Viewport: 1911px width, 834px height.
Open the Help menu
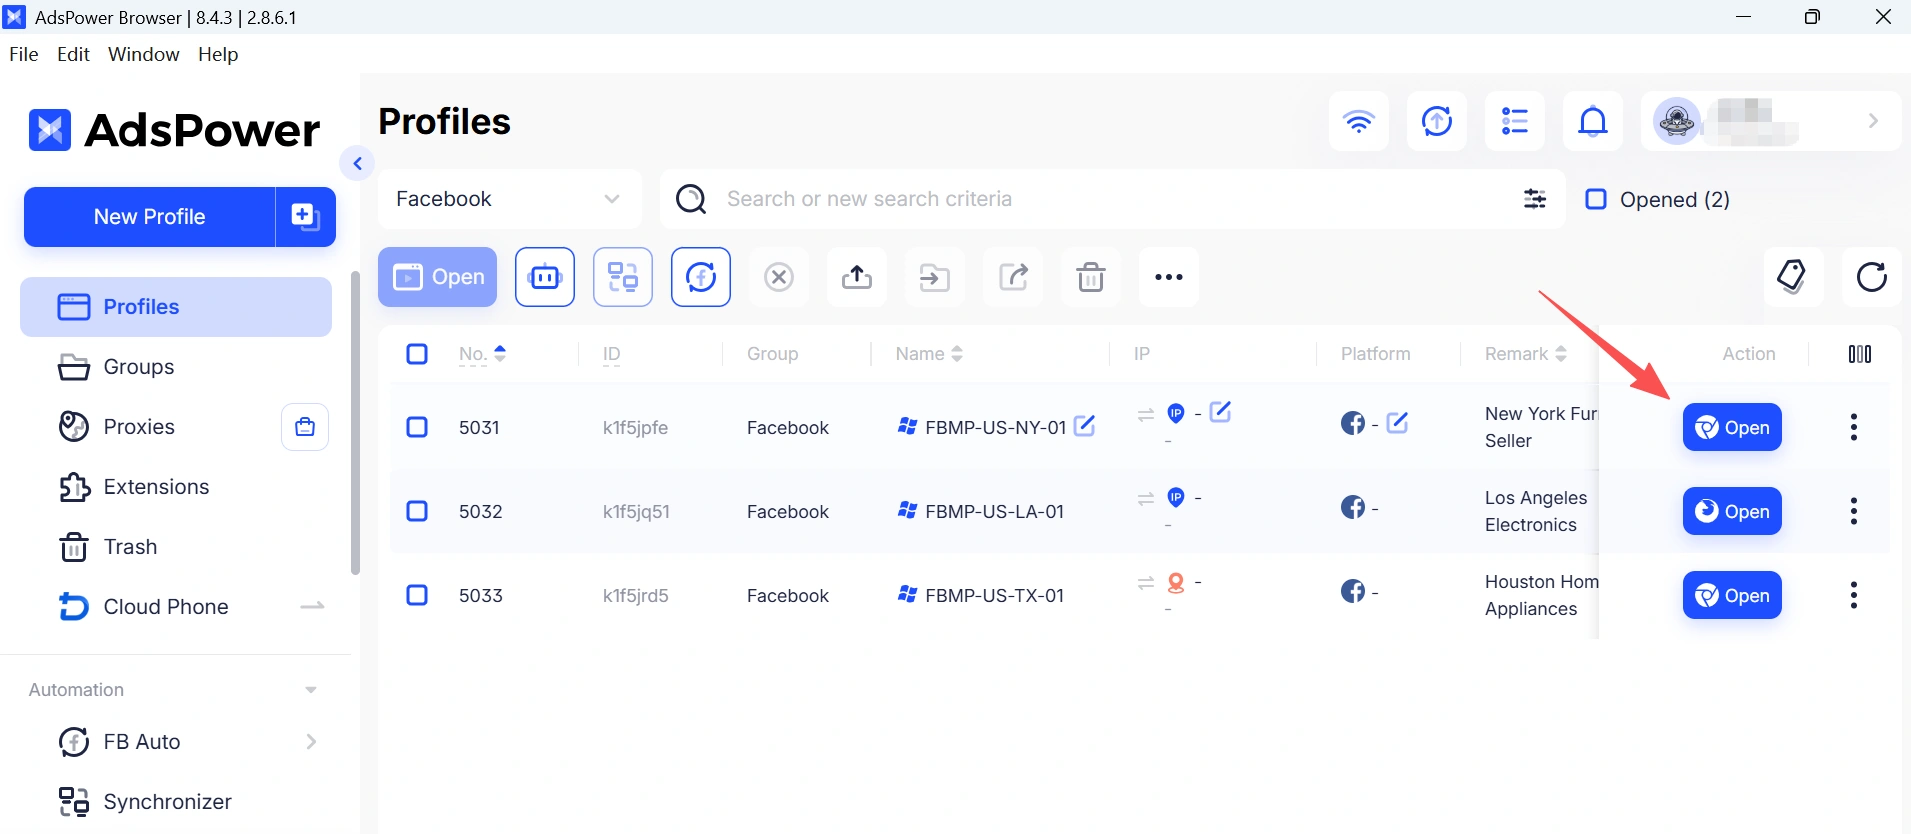tap(218, 54)
